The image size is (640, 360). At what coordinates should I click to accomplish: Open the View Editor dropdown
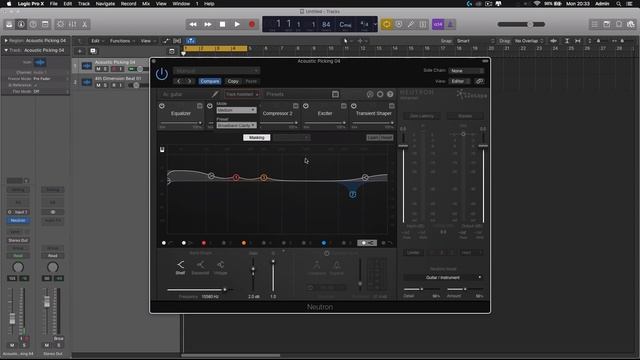point(460,81)
